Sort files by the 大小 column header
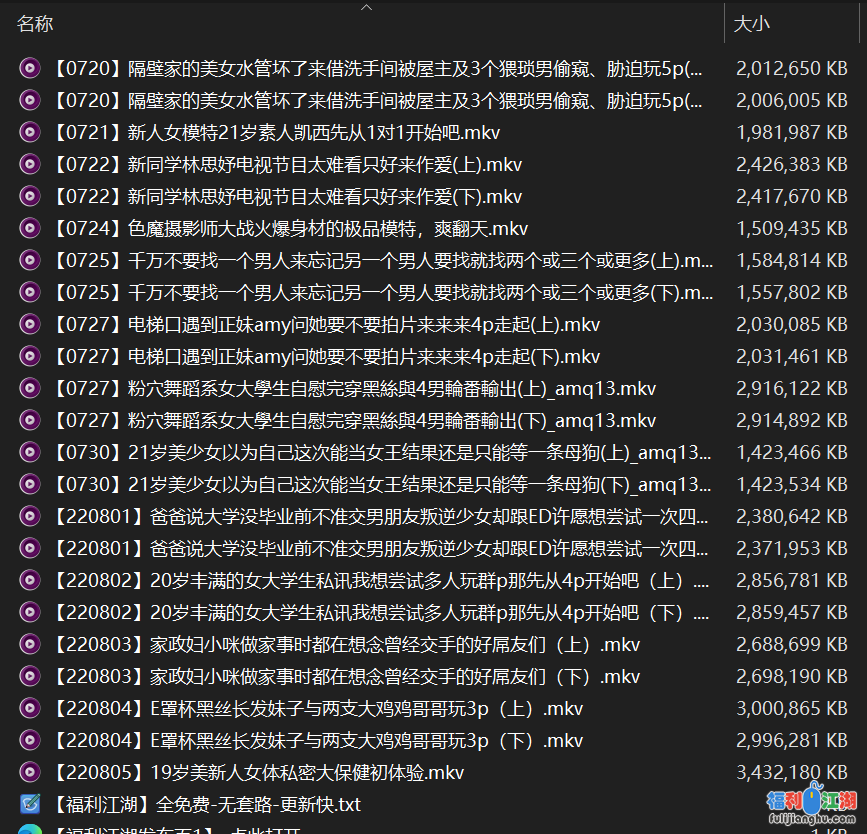867x834 pixels. pyautogui.click(x=752, y=24)
